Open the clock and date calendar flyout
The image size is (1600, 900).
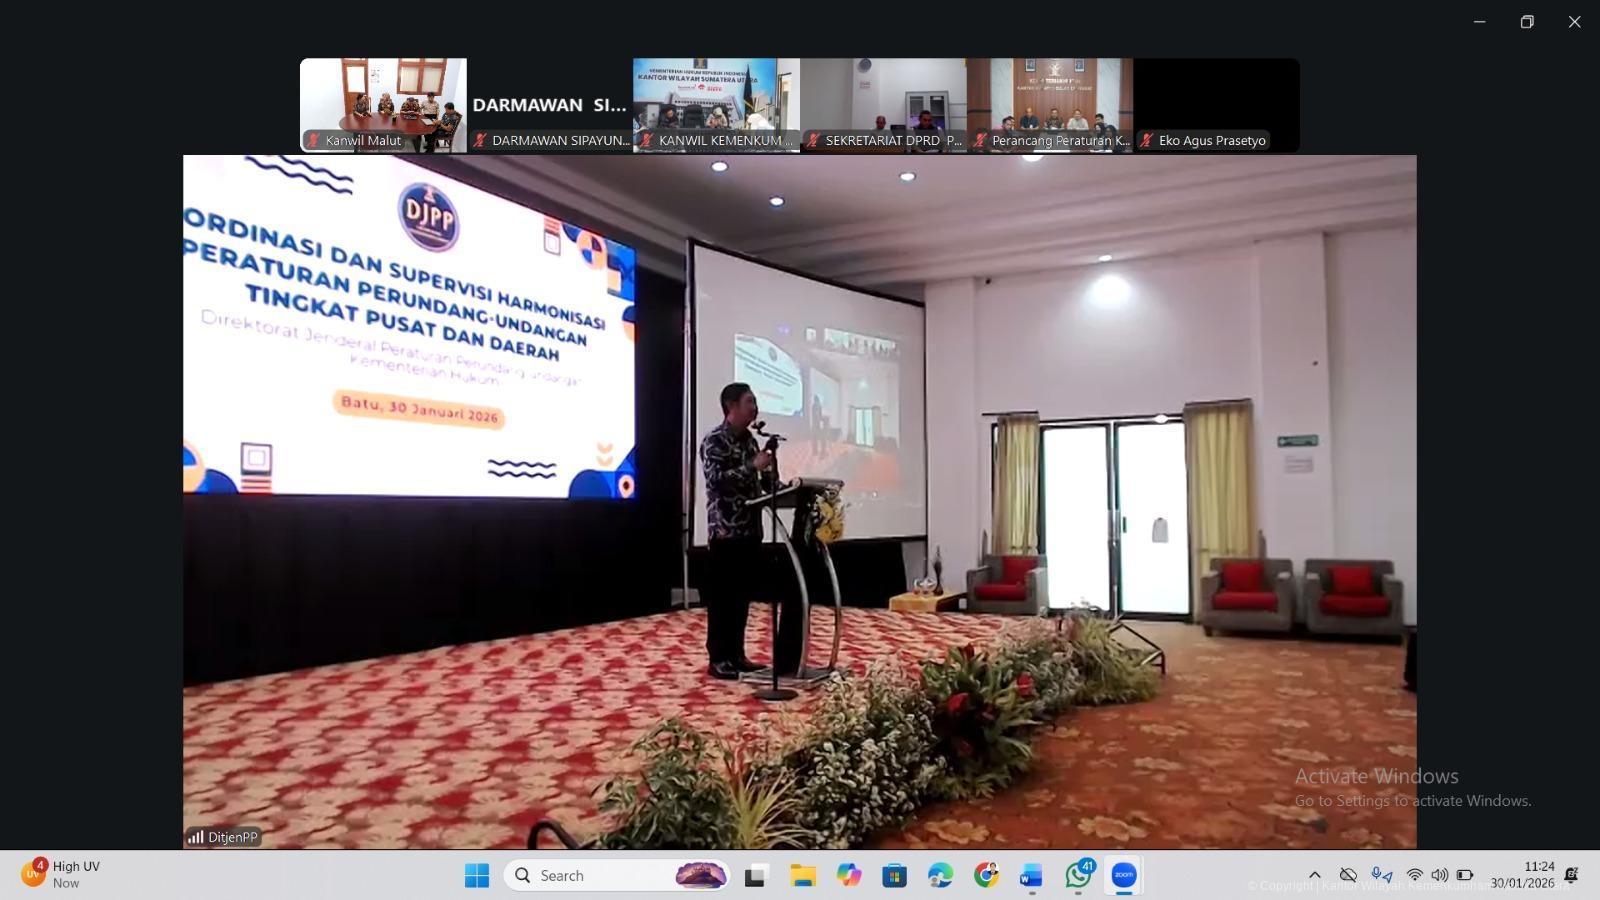[x=1523, y=875]
